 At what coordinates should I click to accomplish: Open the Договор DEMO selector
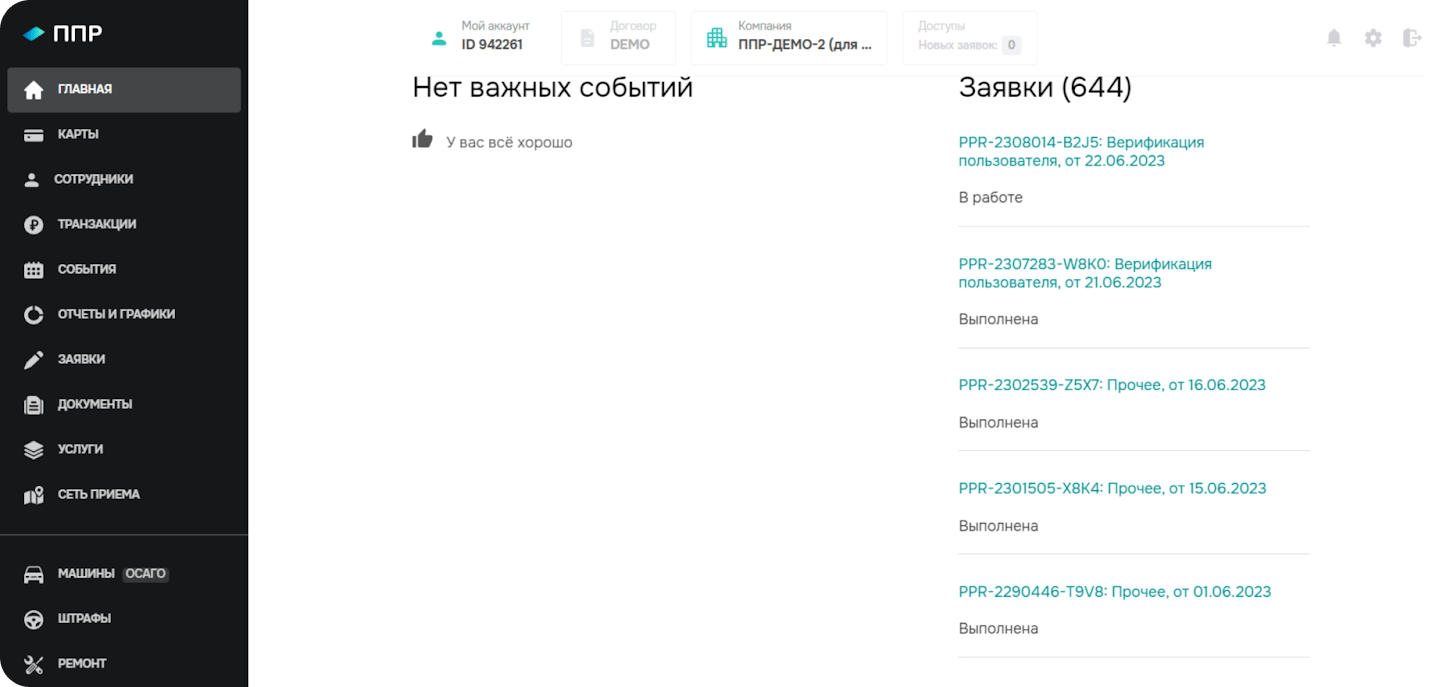[x=618, y=38]
